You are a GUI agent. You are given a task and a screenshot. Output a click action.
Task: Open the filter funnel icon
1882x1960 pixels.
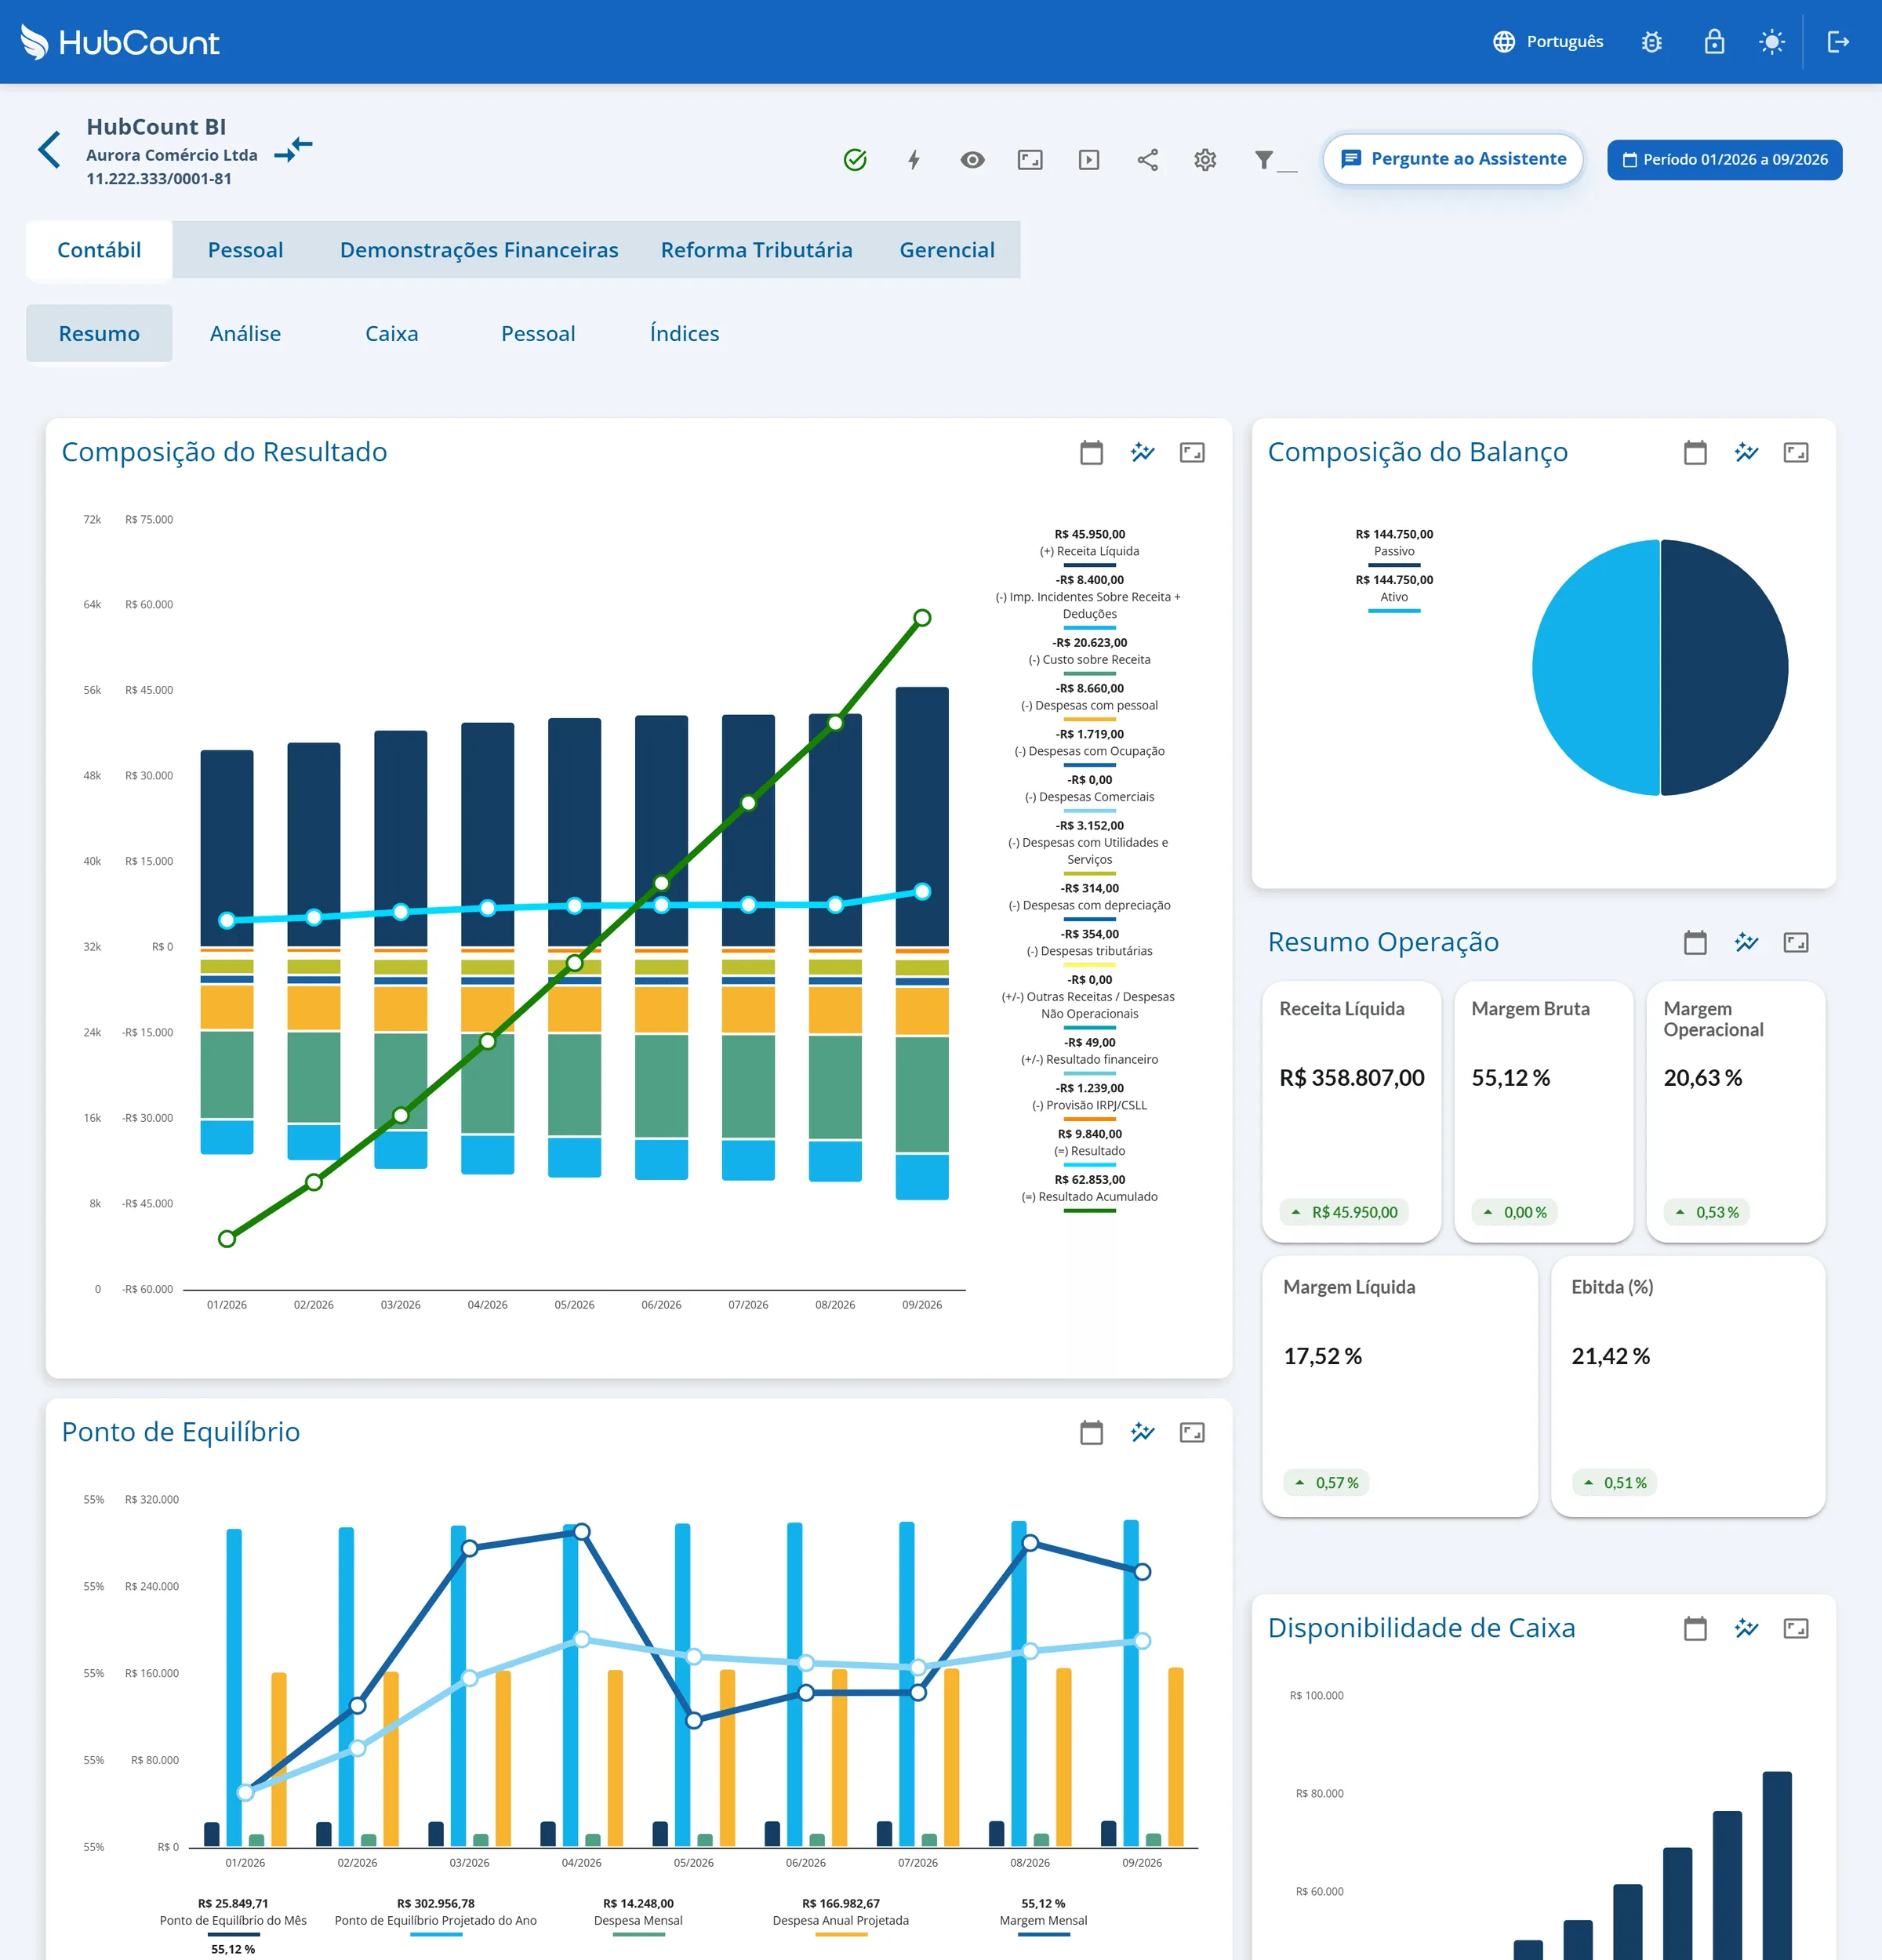coord(1264,160)
